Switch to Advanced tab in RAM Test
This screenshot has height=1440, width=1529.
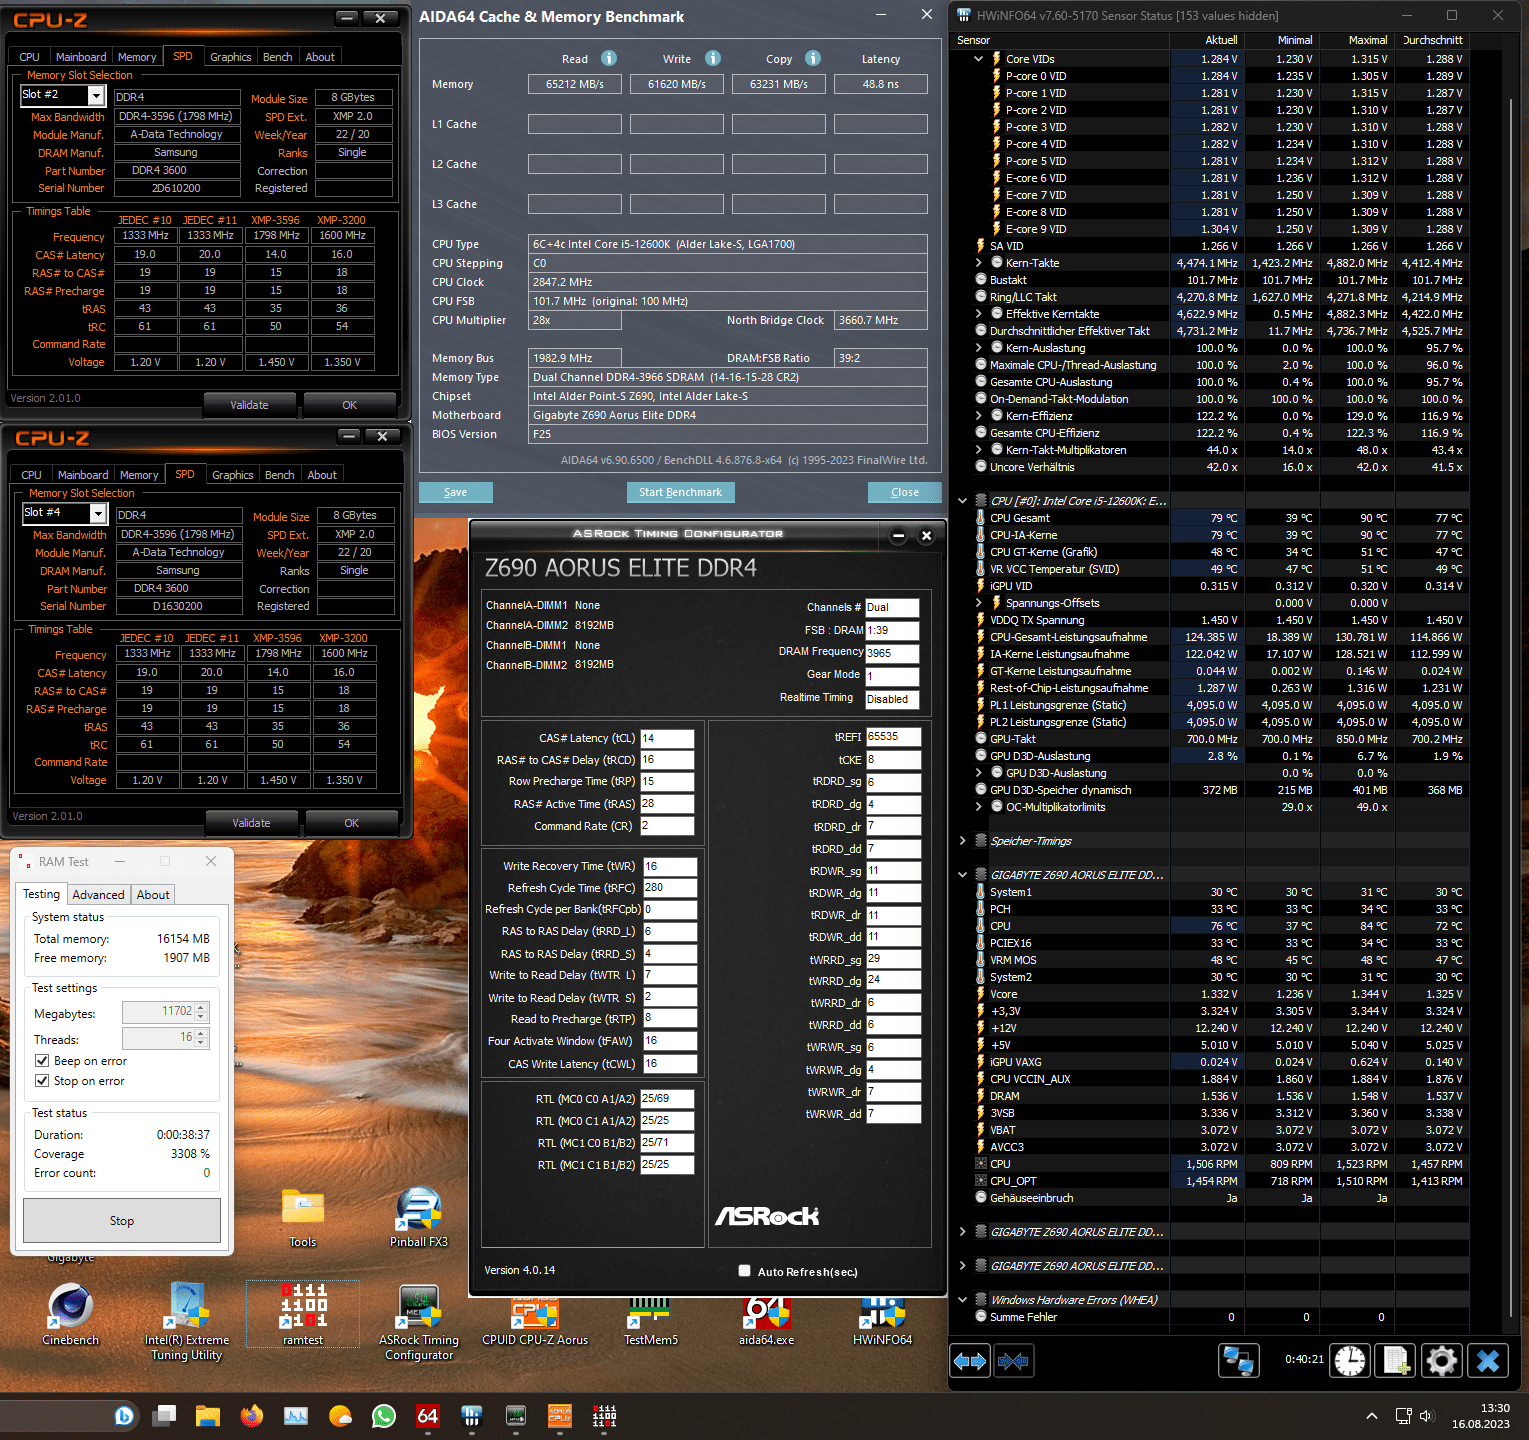98,895
